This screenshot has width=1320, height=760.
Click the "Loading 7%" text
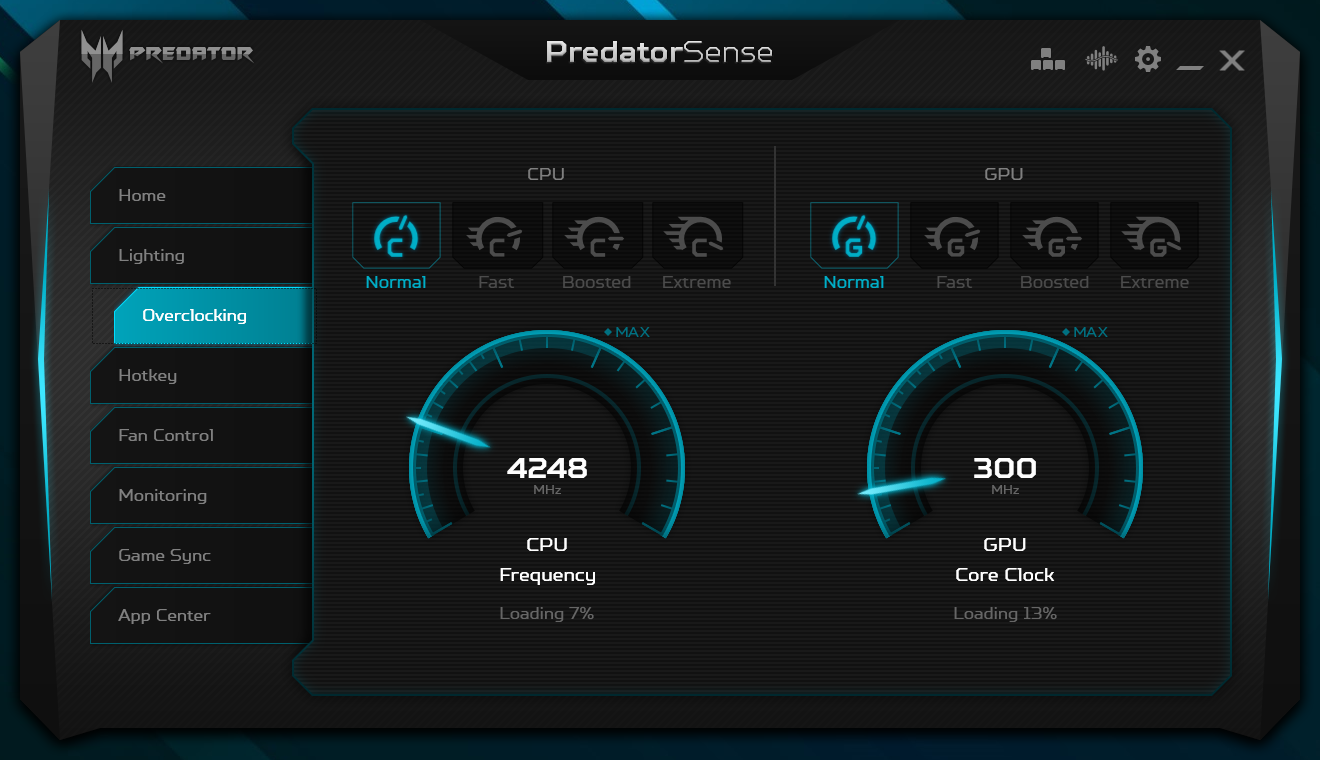point(547,613)
